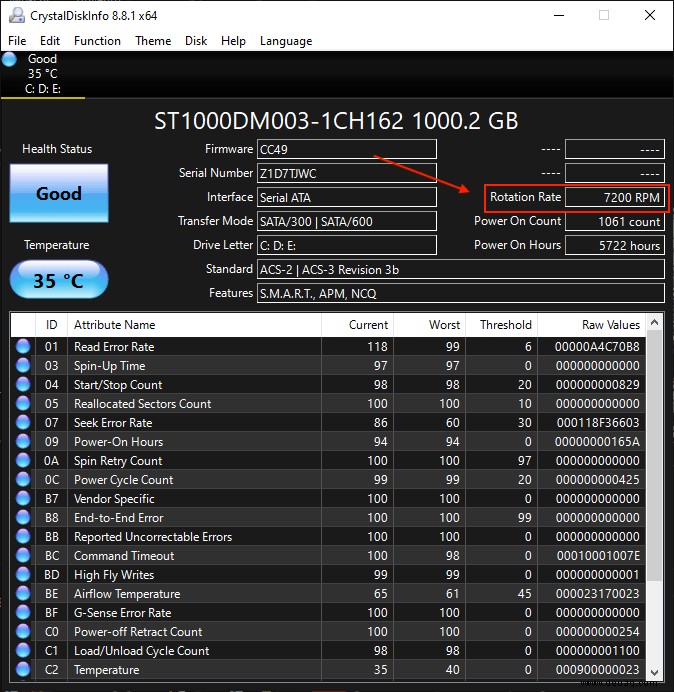Click the Rotation Rate value 7200 RPM
Viewport: 674px width, 692px height.
[614, 197]
